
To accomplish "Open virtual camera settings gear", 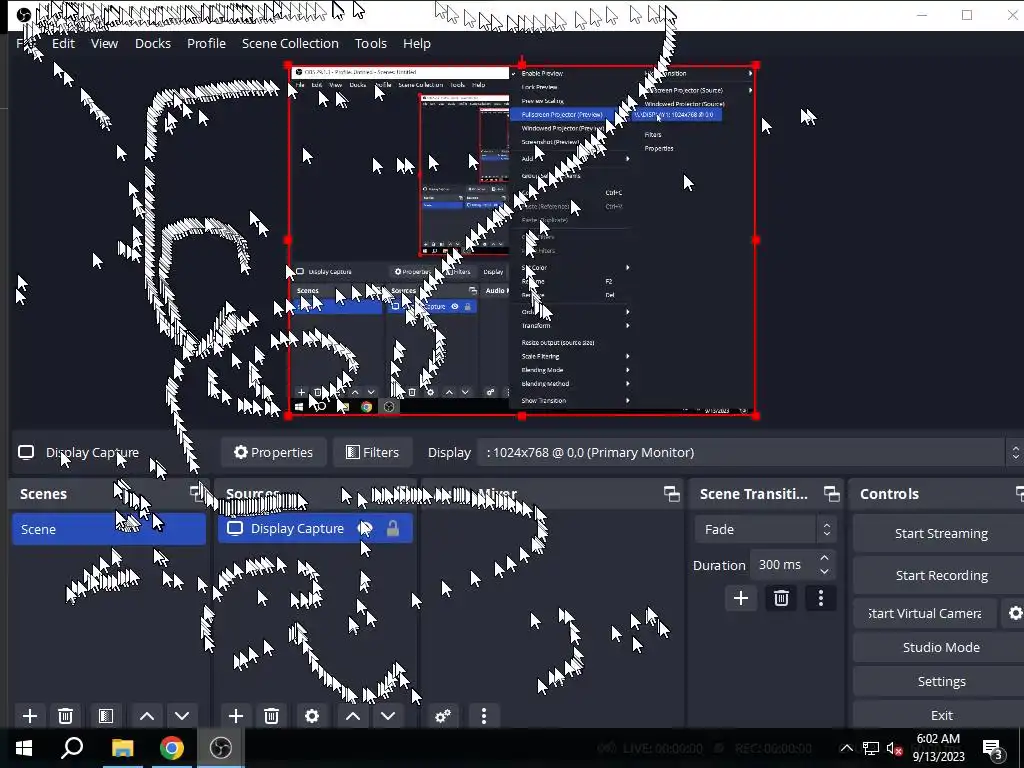I will (x=1014, y=613).
